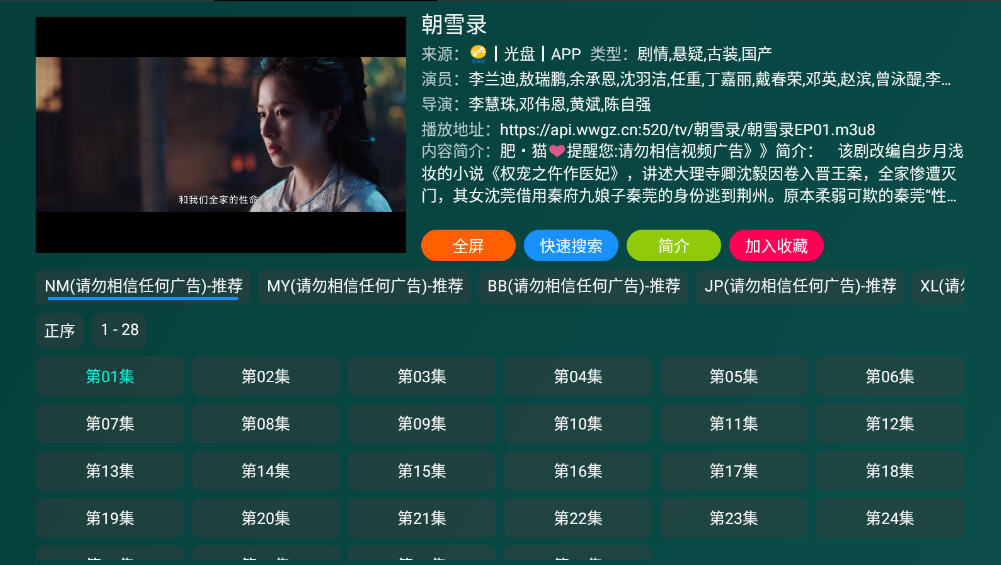Screen dimensions: 1001x565
Task: Click the pink heart icon in description
Action: (557, 151)
